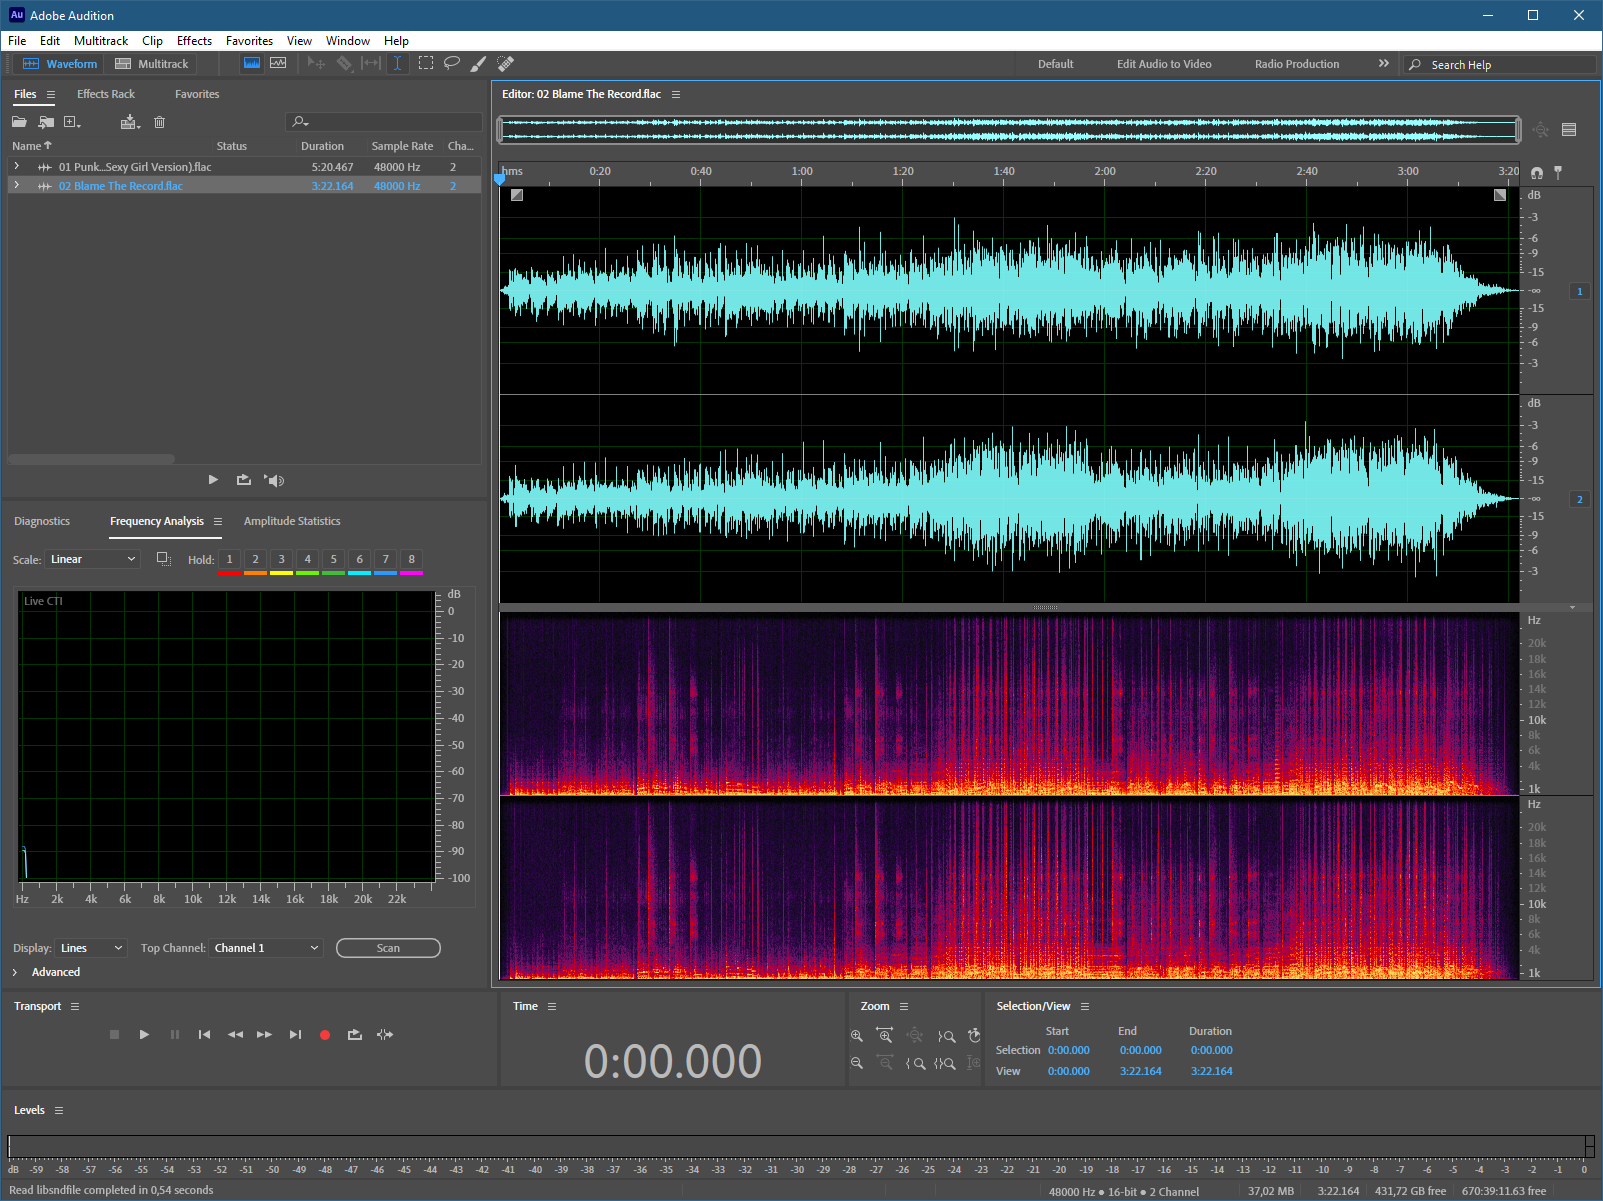Screen dimensions: 1603x1201
Task: Select the Lasso Selection tool
Action: point(452,63)
